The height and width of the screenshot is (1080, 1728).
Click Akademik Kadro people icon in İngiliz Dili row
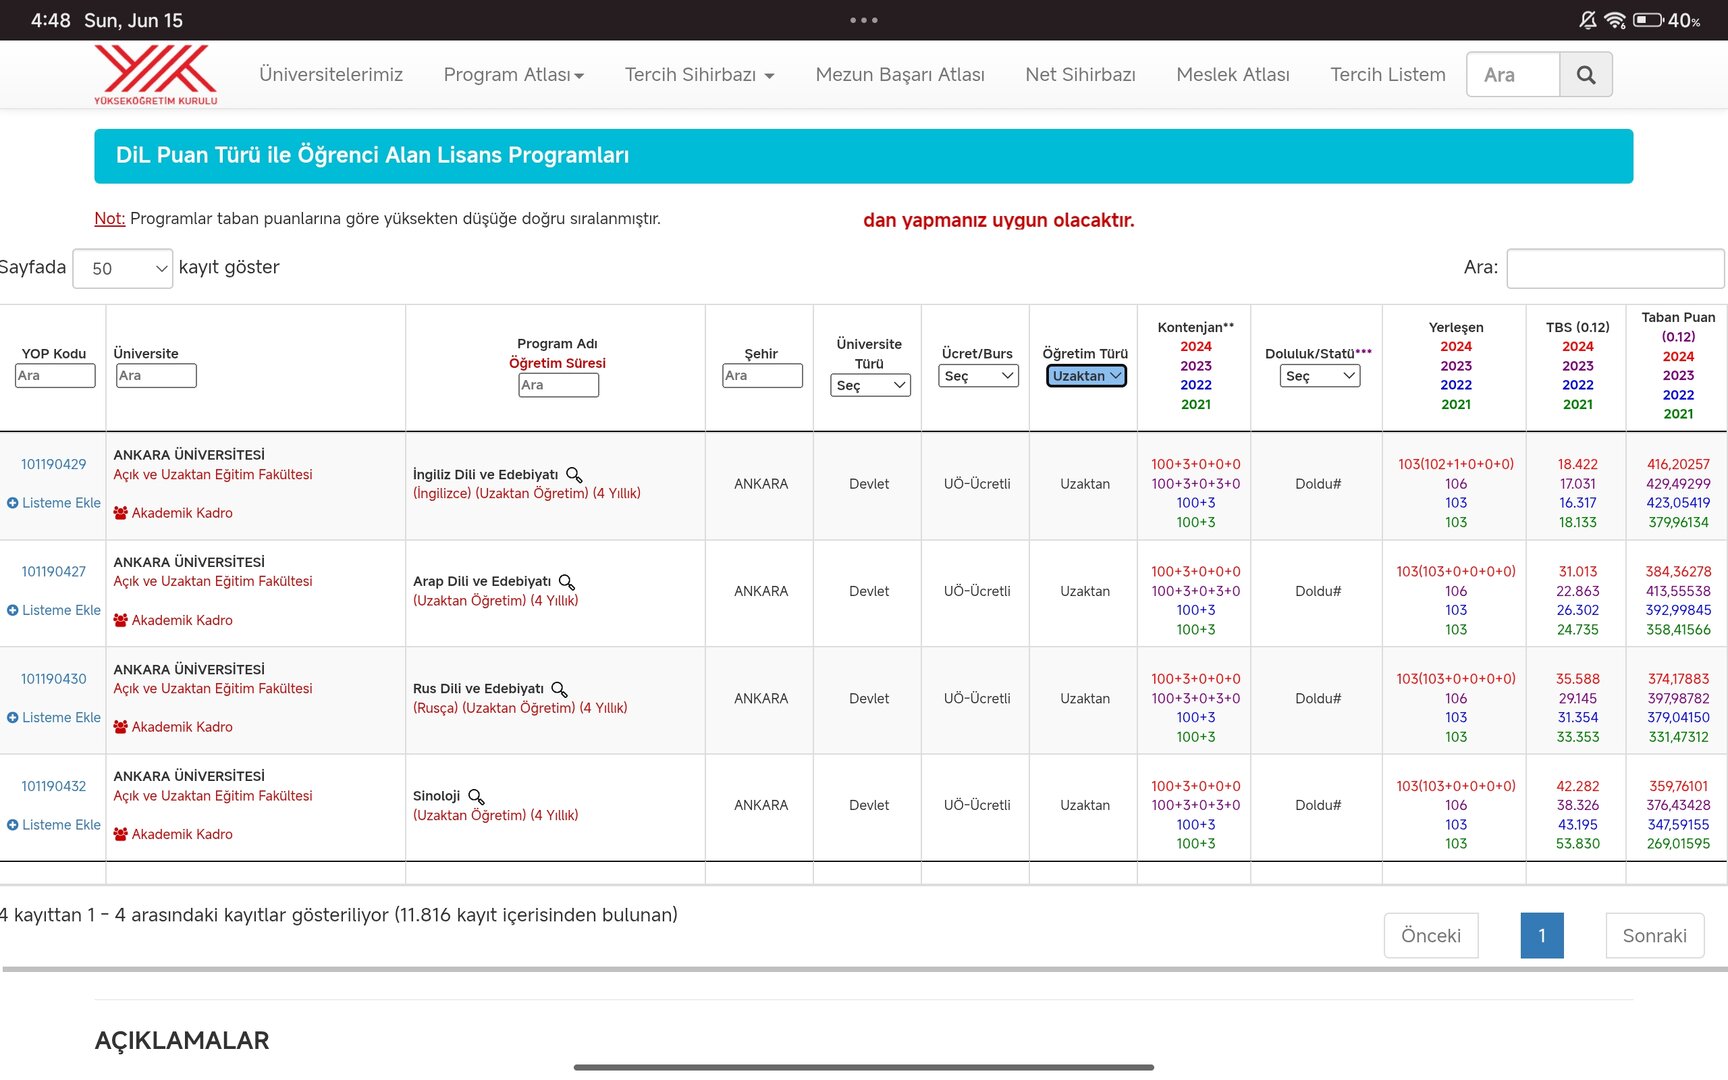point(121,513)
